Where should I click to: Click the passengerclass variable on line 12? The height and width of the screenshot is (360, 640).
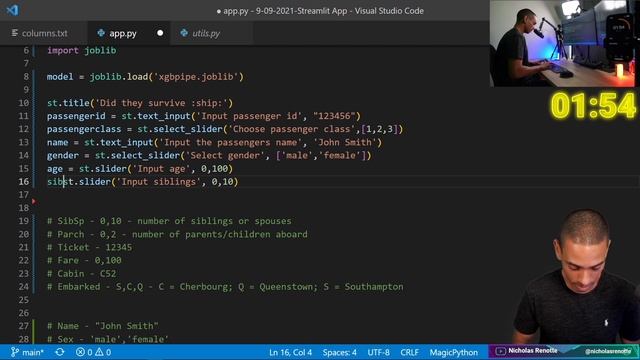coord(84,129)
